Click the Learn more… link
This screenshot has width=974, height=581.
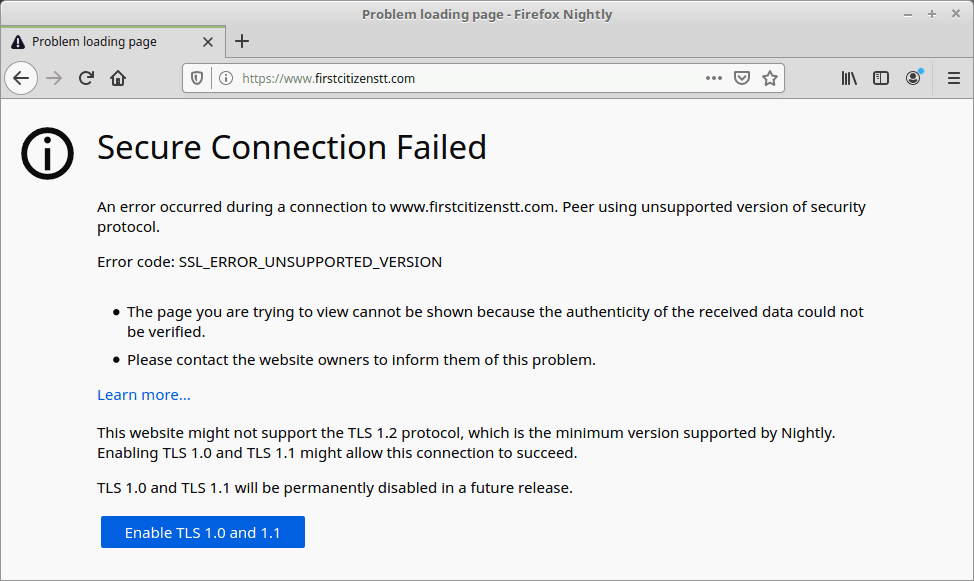click(x=143, y=395)
